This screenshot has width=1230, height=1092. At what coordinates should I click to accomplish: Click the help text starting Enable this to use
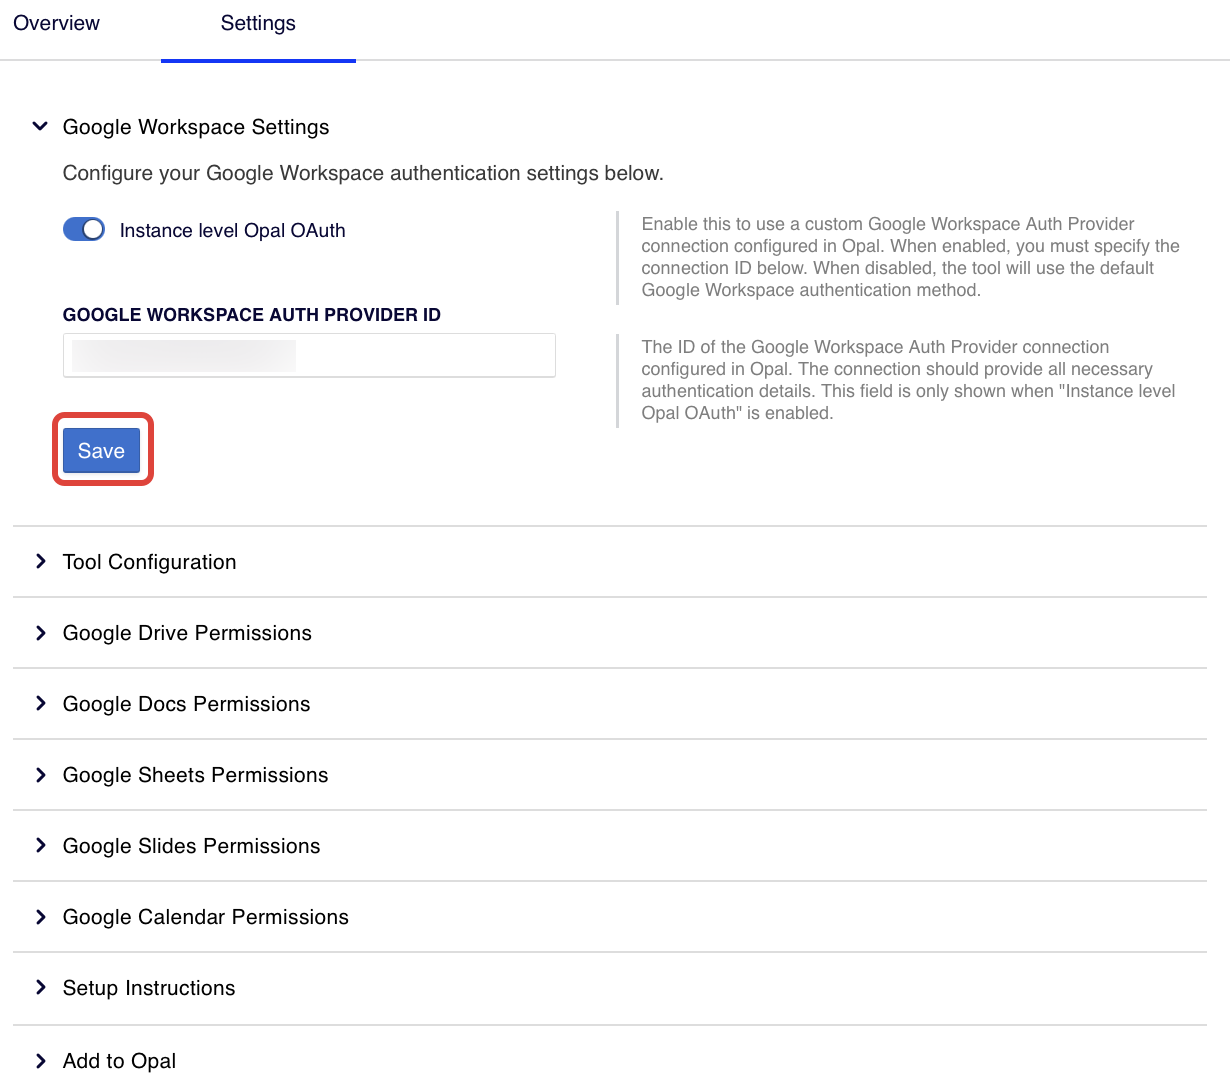click(x=910, y=257)
